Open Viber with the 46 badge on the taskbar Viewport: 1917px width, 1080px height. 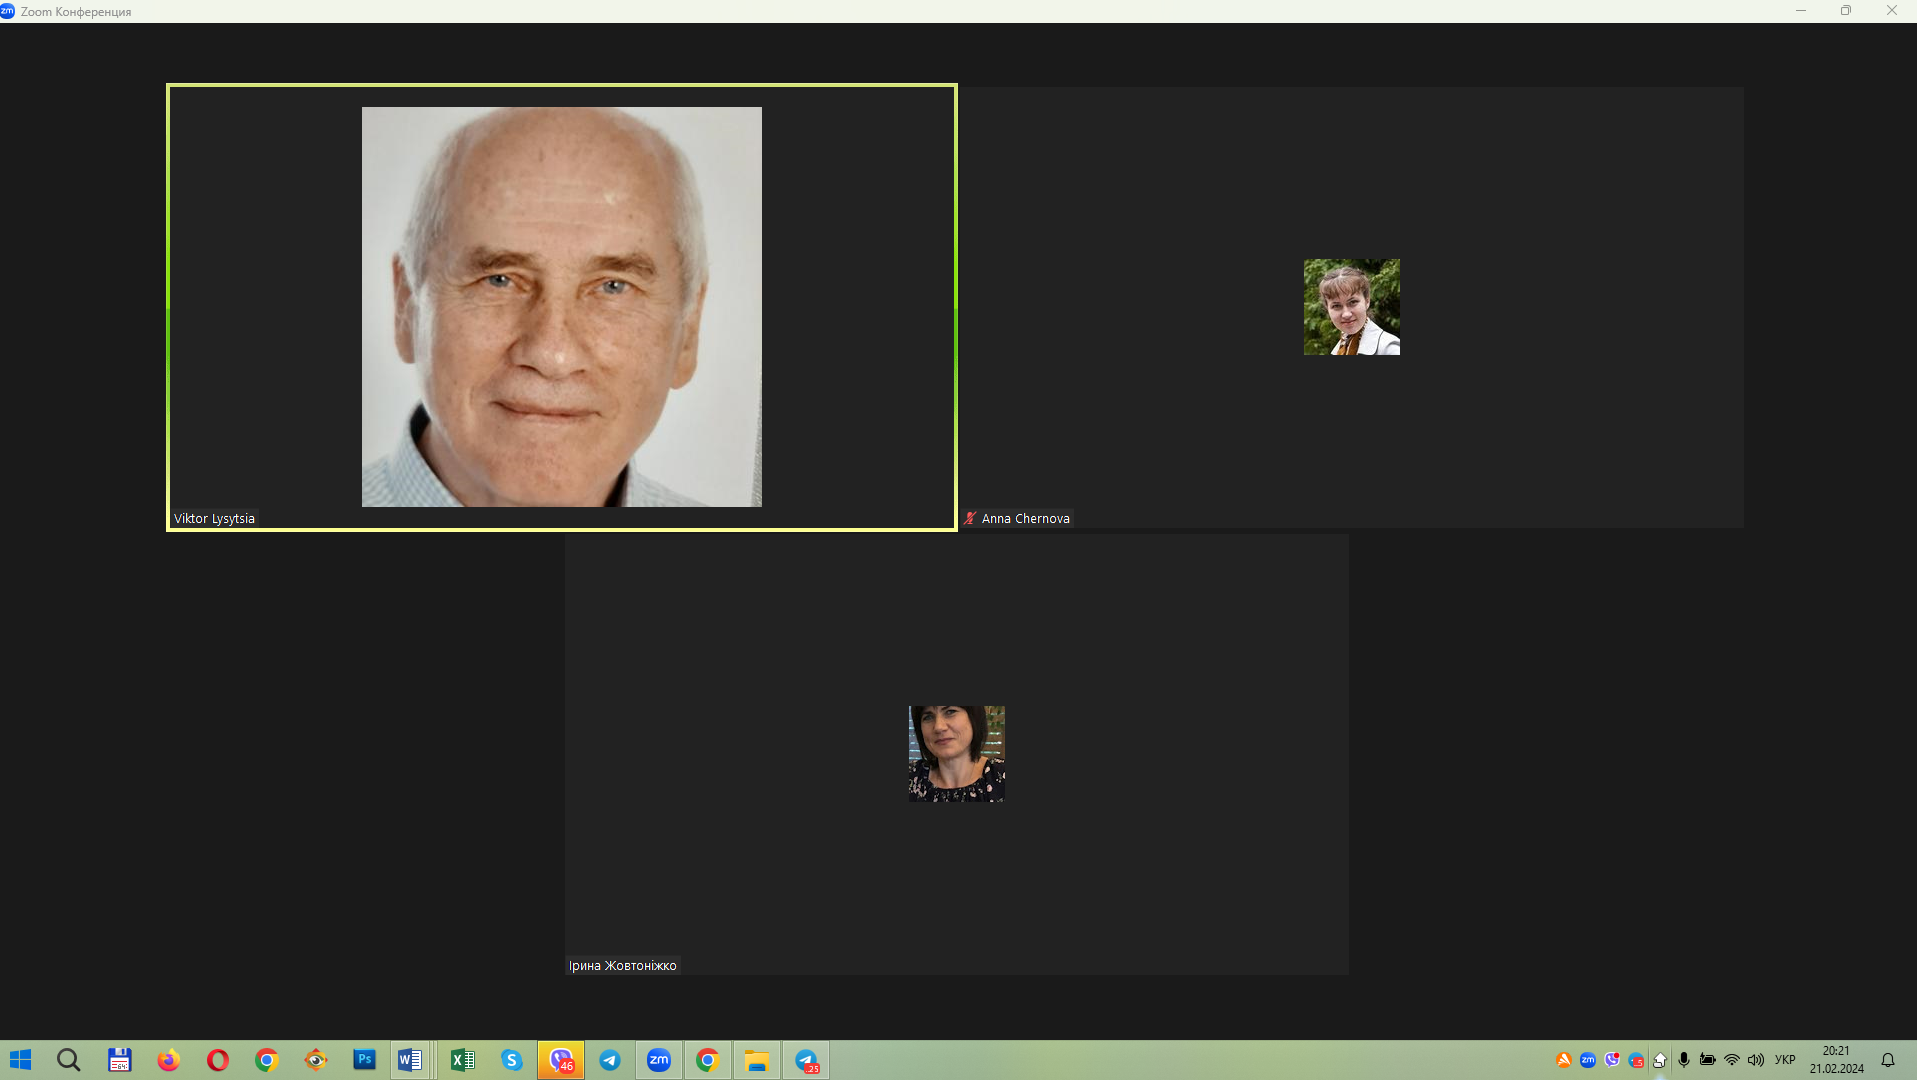click(x=561, y=1060)
